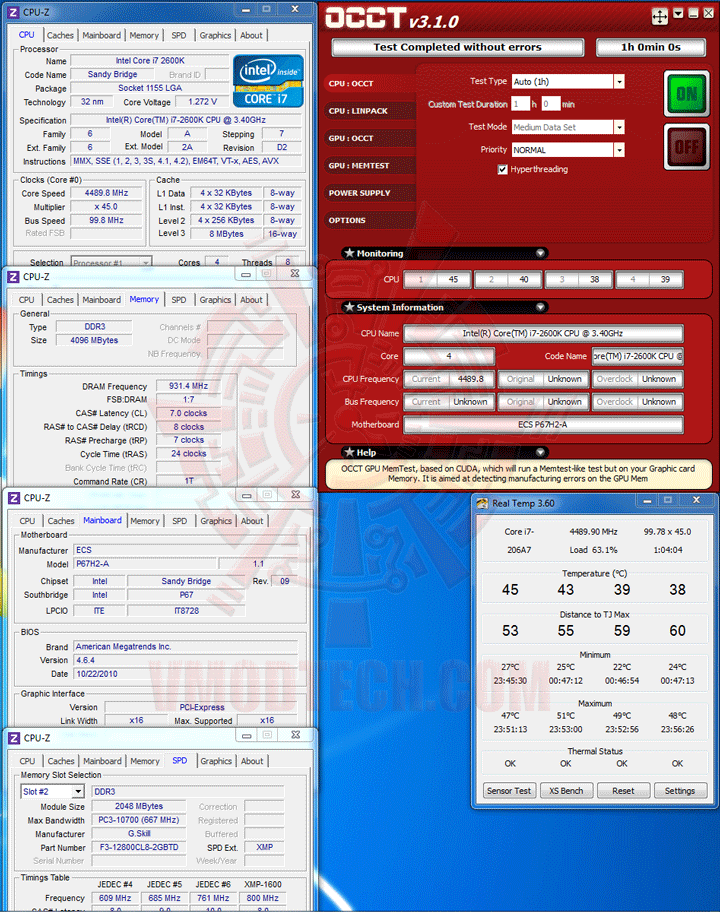Switch to Caches tab in top CPU-Z window
The width and height of the screenshot is (720, 912).
coord(60,35)
